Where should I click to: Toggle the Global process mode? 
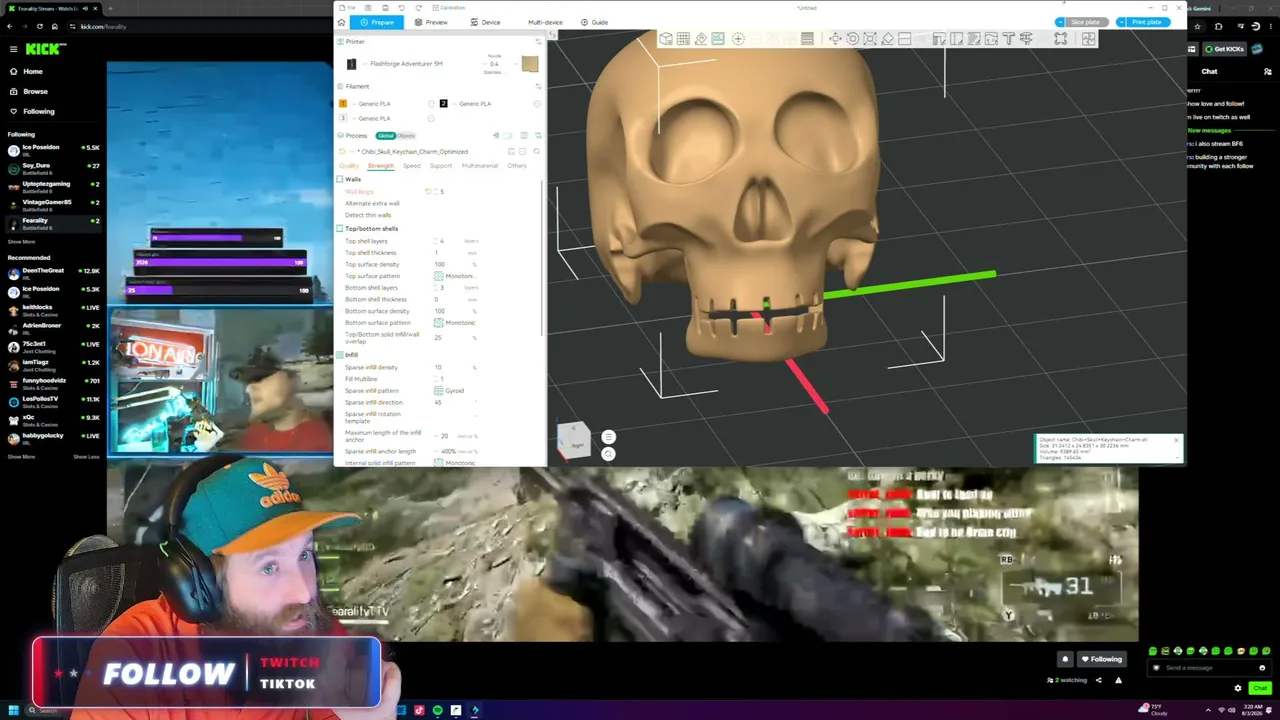pyautogui.click(x=386, y=136)
